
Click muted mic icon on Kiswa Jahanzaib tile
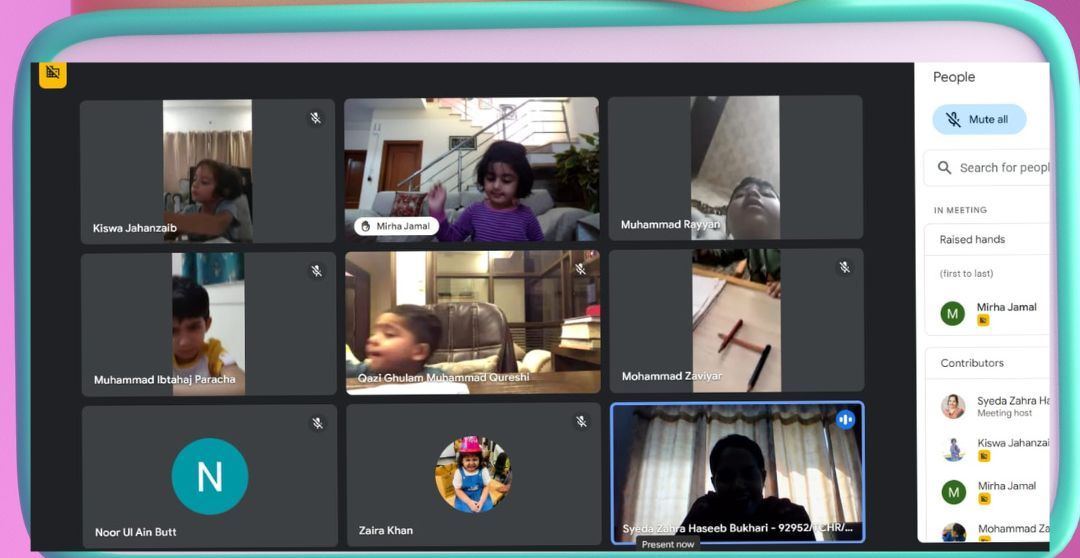click(x=315, y=118)
